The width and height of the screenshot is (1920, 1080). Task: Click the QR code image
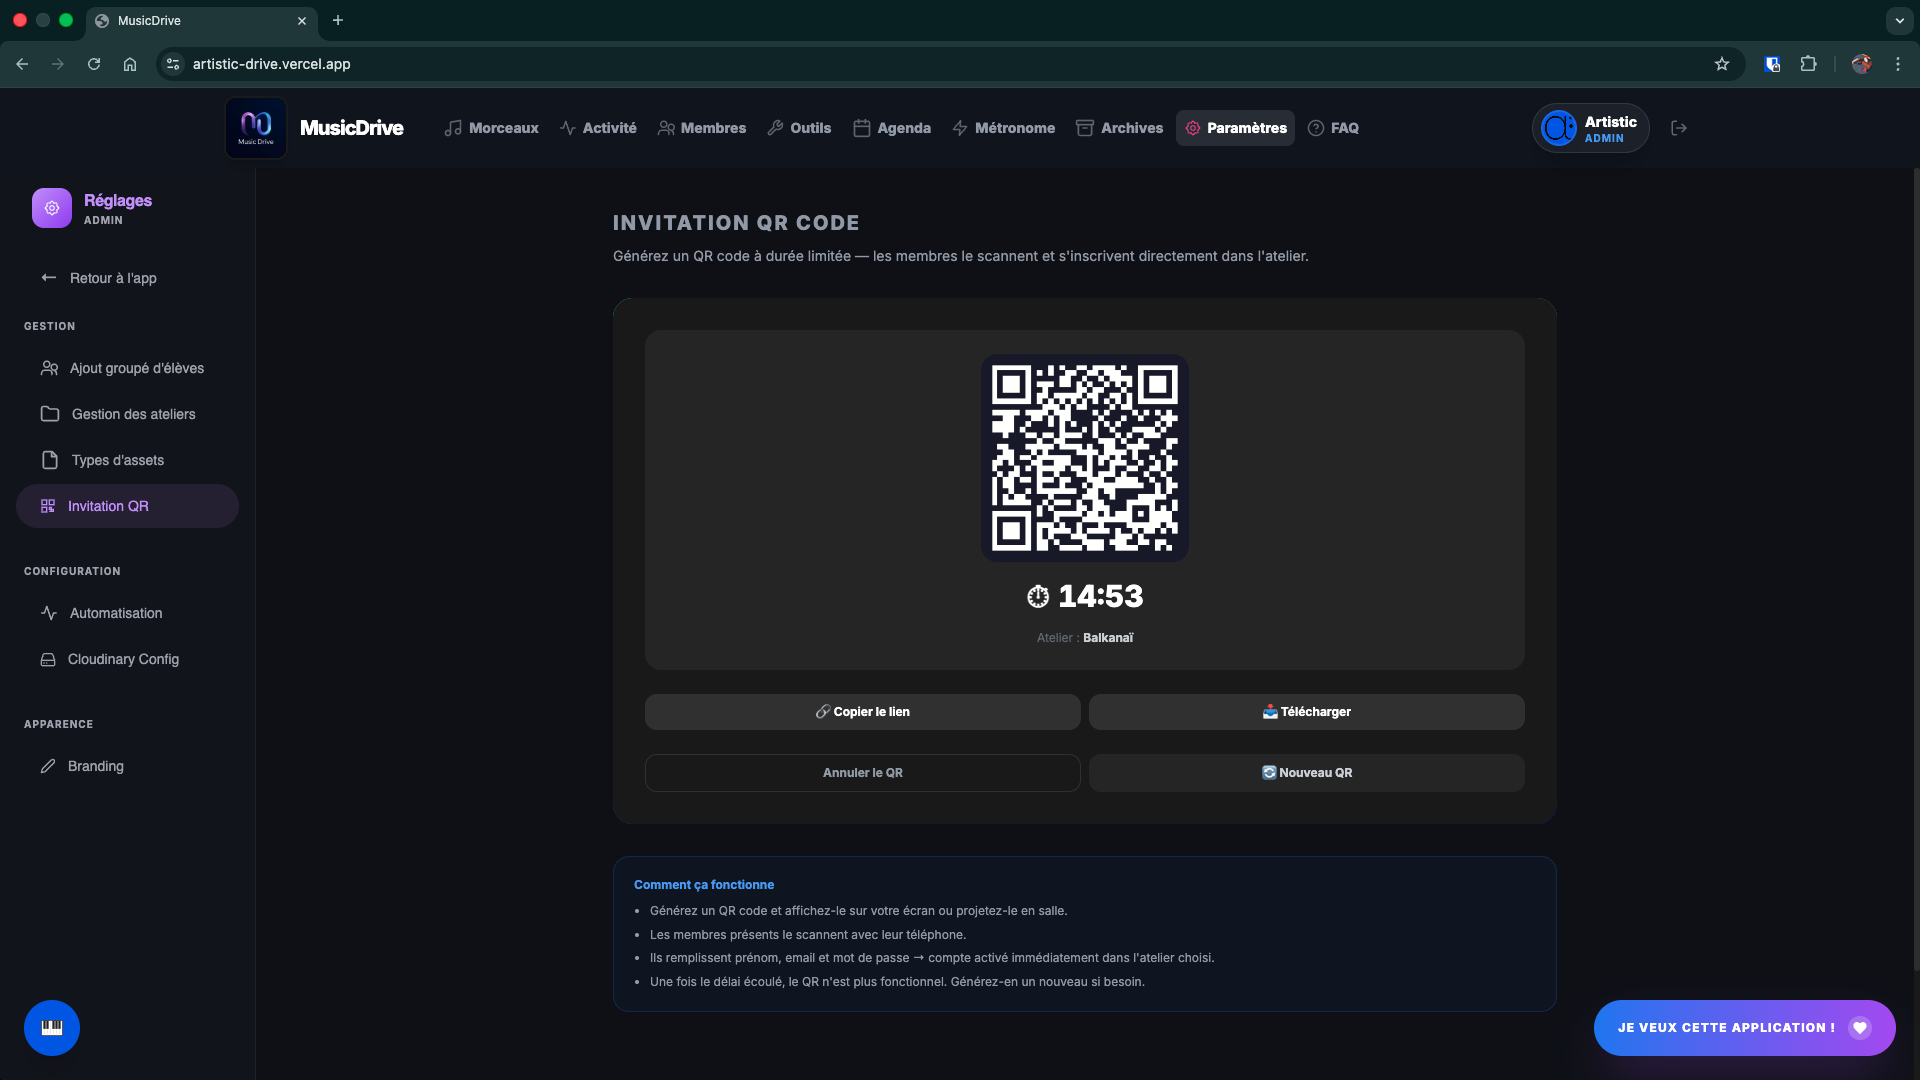coord(1085,458)
